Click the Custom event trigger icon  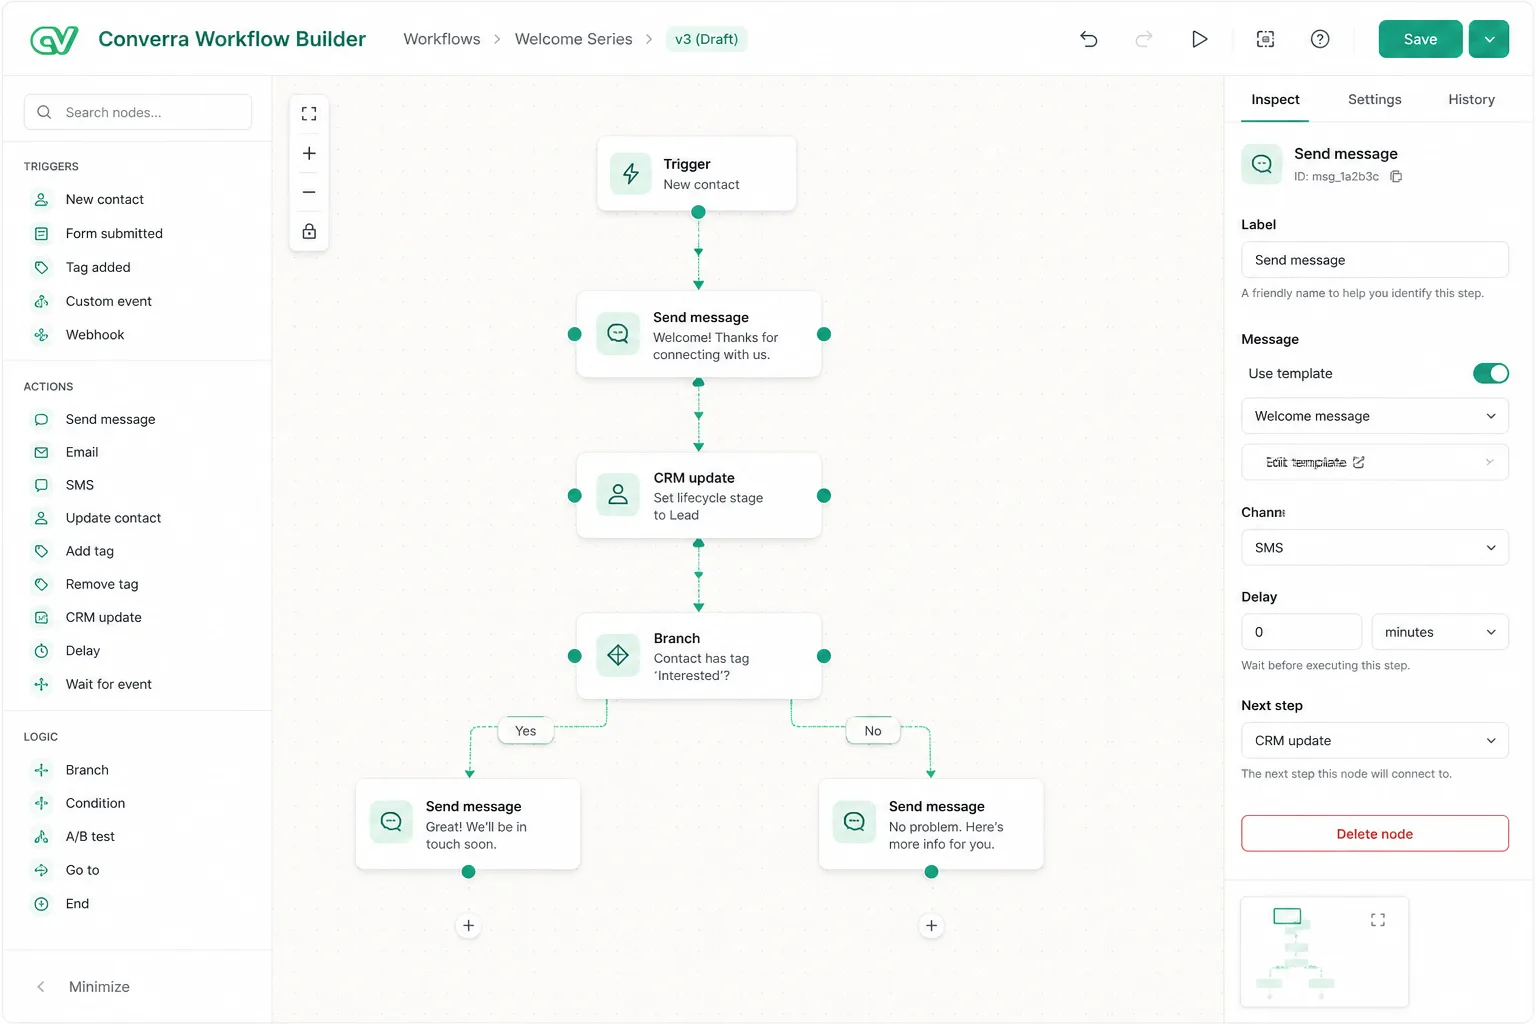tap(41, 302)
